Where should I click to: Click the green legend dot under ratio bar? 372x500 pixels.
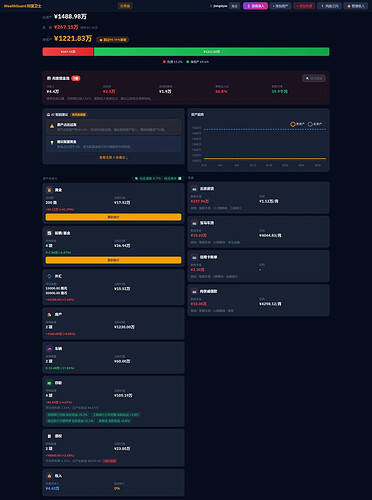click(188, 62)
